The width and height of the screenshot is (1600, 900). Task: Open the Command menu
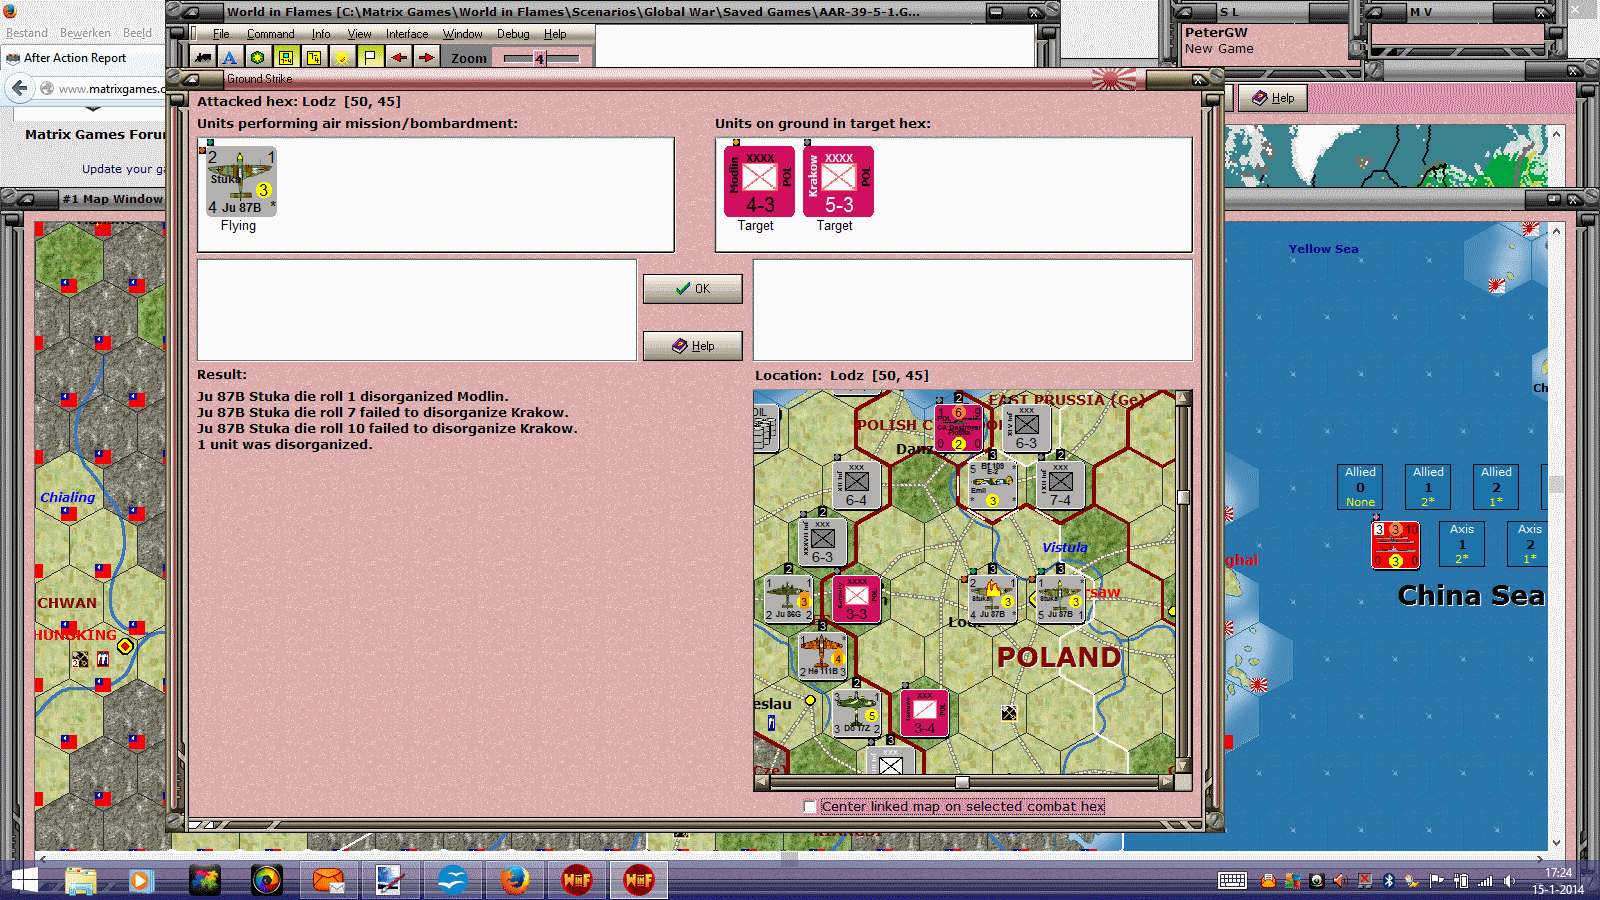(x=270, y=34)
